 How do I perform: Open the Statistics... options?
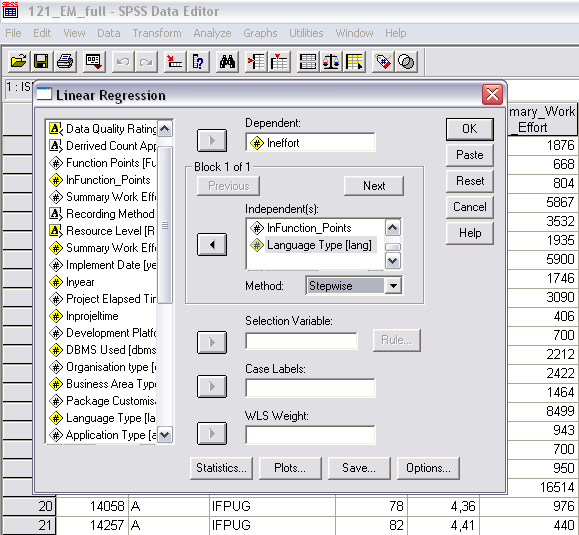point(221,468)
